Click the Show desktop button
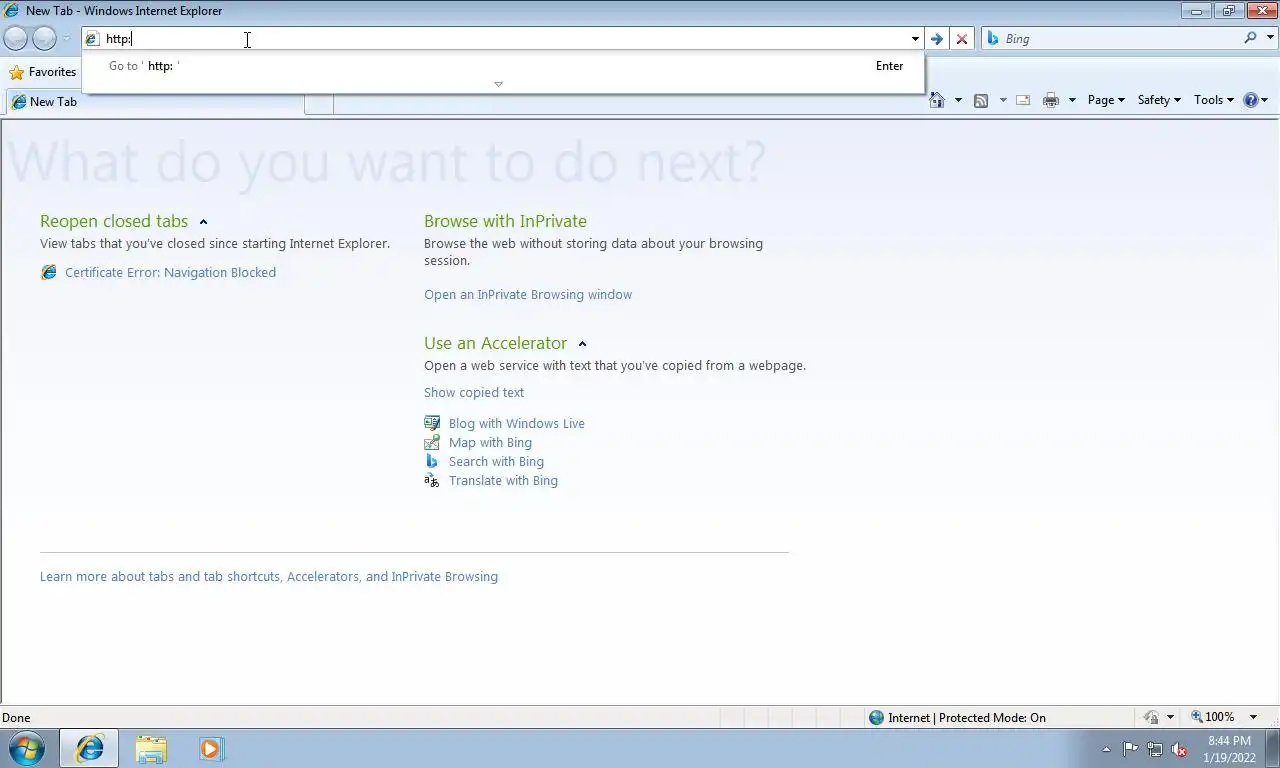 (x=1272, y=748)
